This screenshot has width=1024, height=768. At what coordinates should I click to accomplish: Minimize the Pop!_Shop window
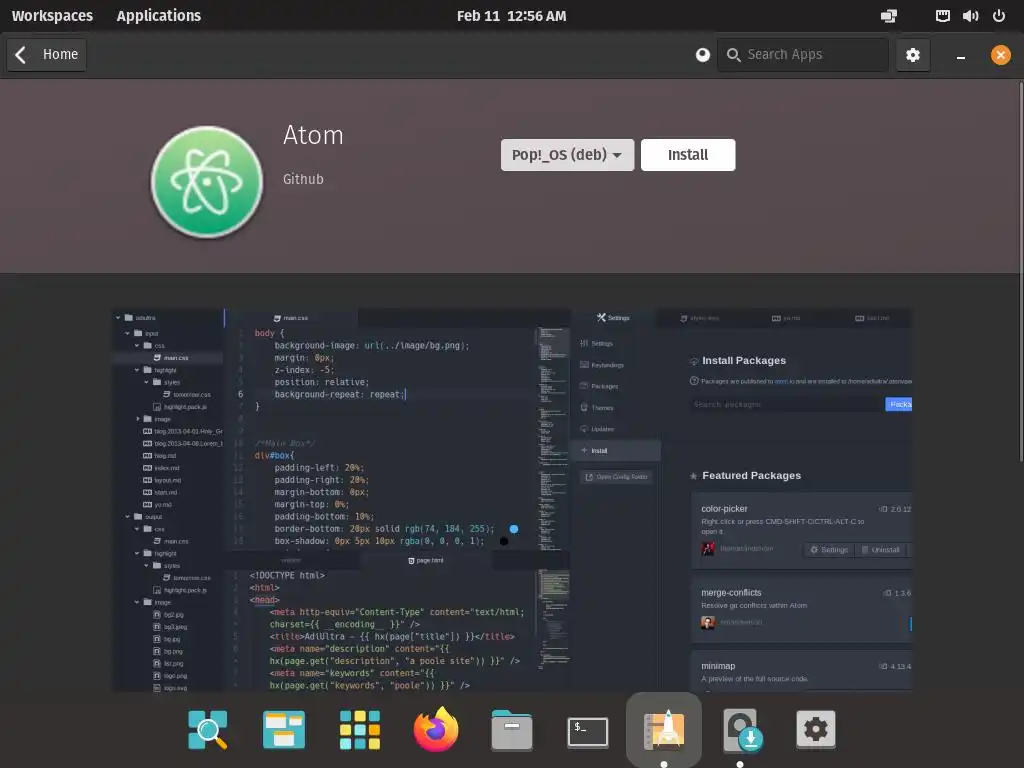[x=961, y=56]
